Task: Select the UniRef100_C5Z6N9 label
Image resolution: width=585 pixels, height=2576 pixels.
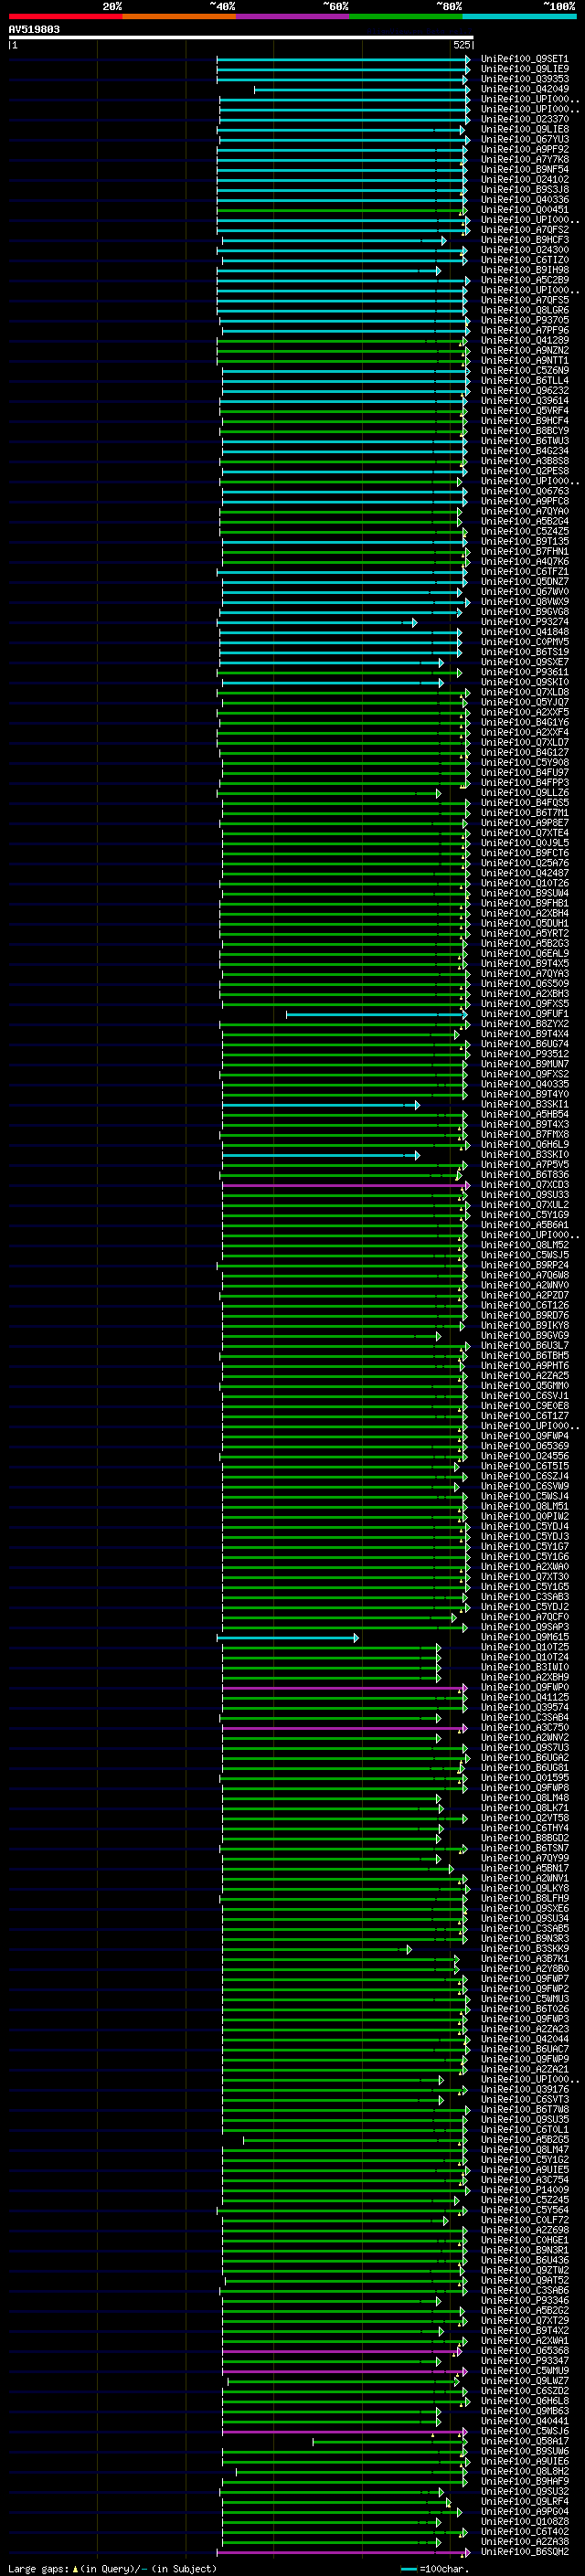Action: click(524, 370)
